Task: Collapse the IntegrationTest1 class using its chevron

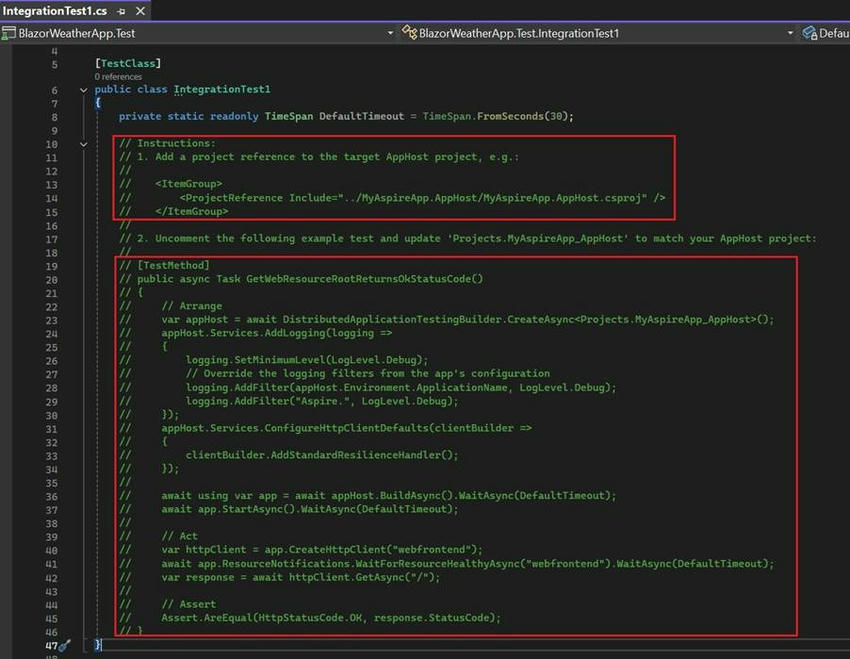Action: tap(84, 89)
